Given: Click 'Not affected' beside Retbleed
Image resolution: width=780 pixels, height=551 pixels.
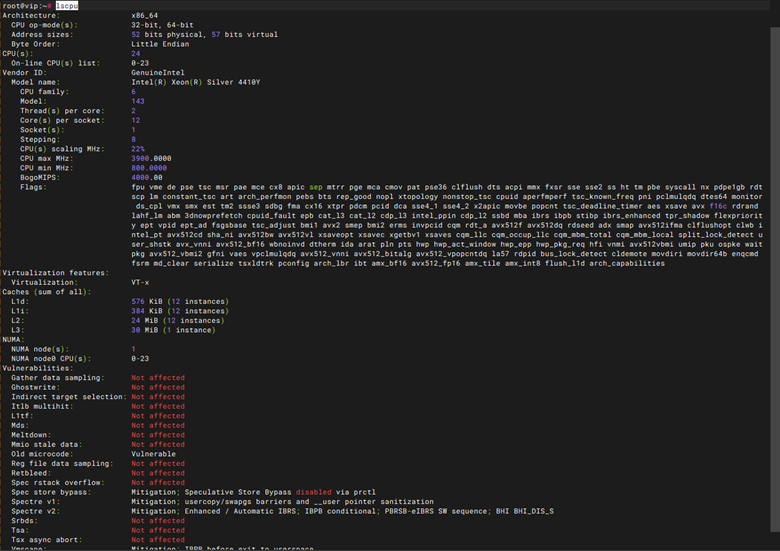Looking at the screenshot, I should (158, 473).
